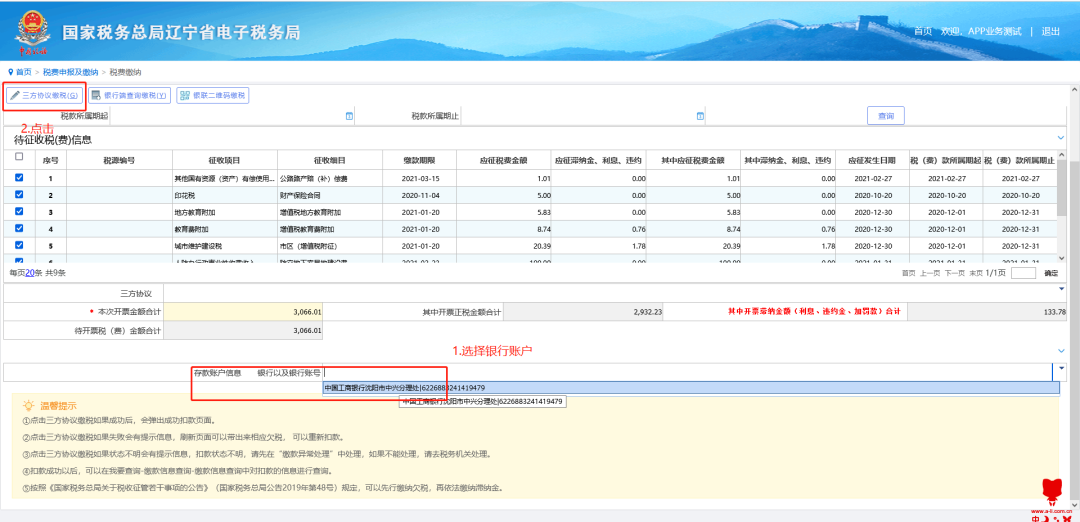
Task: Click pagination 下一页 link
Action: (x=954, y=273)
